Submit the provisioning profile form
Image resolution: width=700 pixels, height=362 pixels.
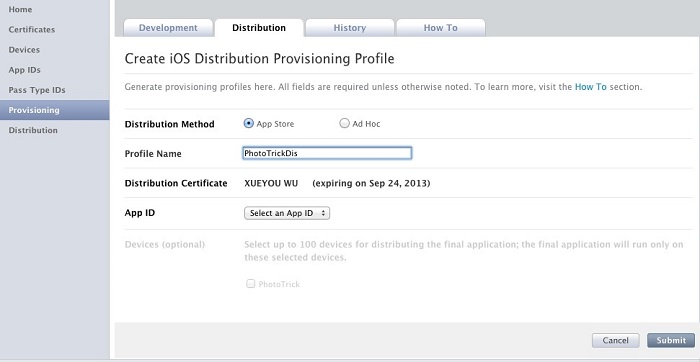[671, 340]
